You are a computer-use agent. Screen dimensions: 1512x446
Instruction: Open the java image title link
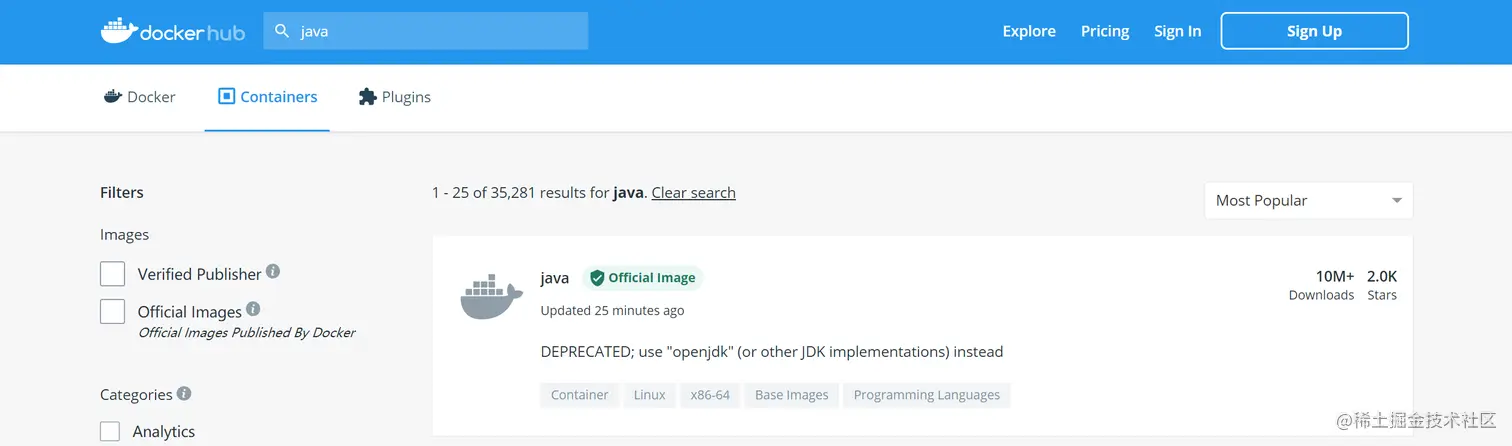click(x=554, y=278)
